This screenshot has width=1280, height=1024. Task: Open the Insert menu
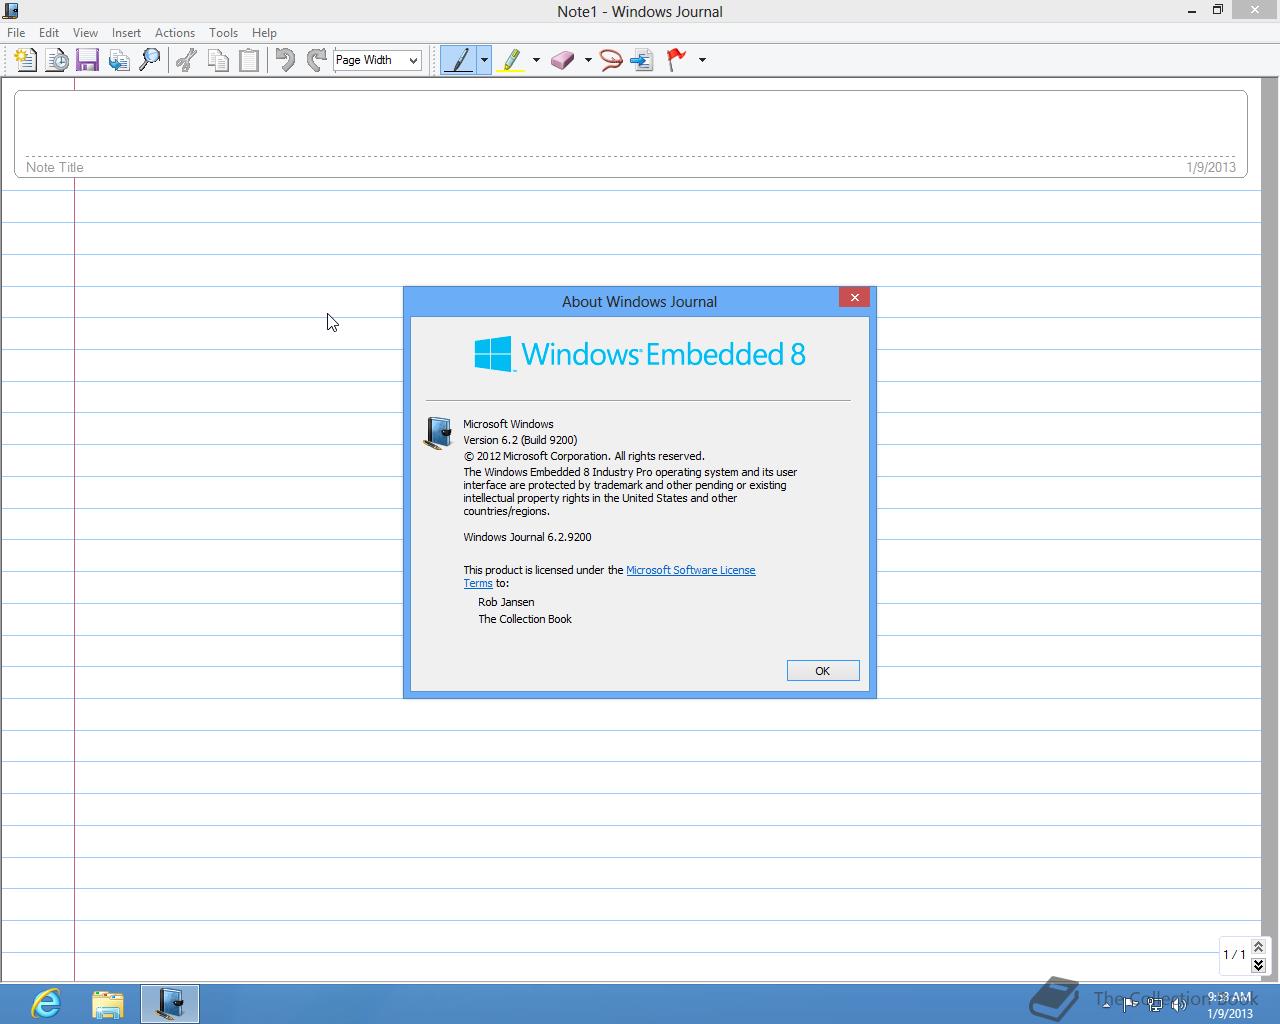[x=126, y=33]
